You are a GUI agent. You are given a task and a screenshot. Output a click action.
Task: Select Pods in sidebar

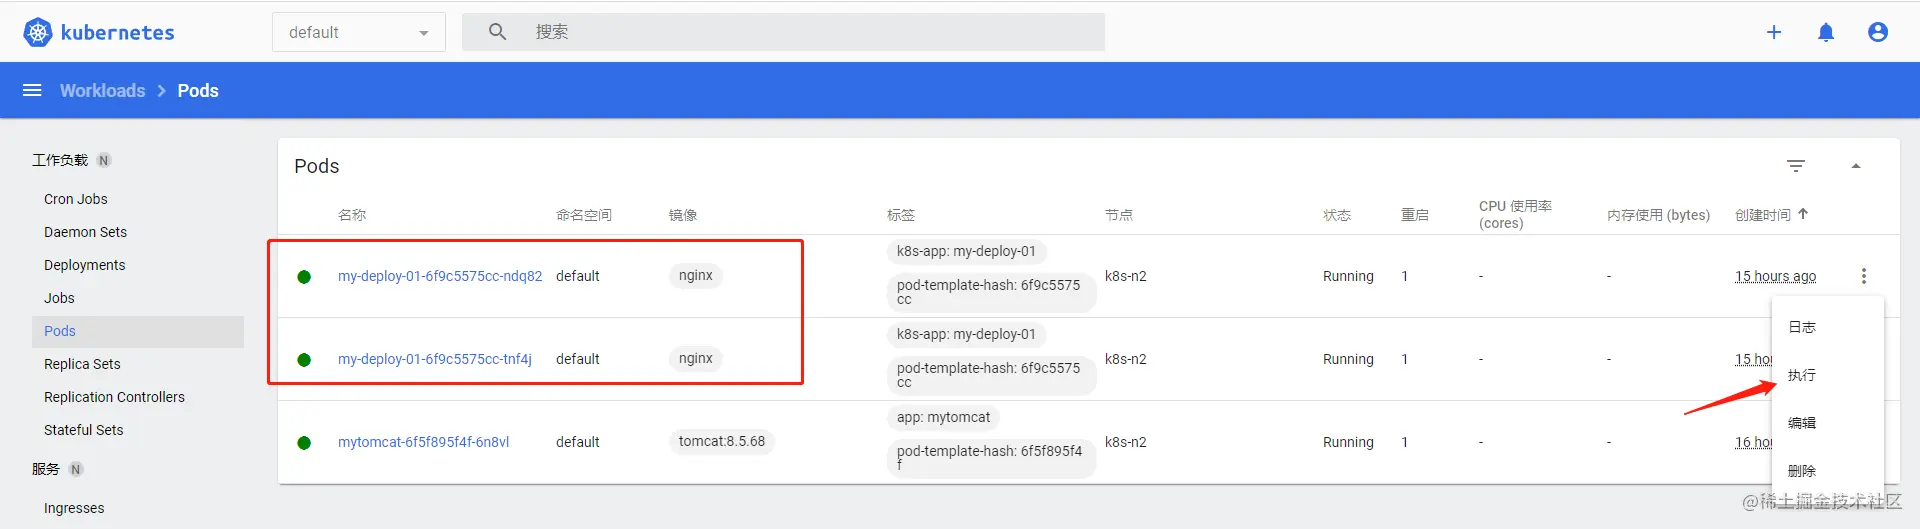138,331
